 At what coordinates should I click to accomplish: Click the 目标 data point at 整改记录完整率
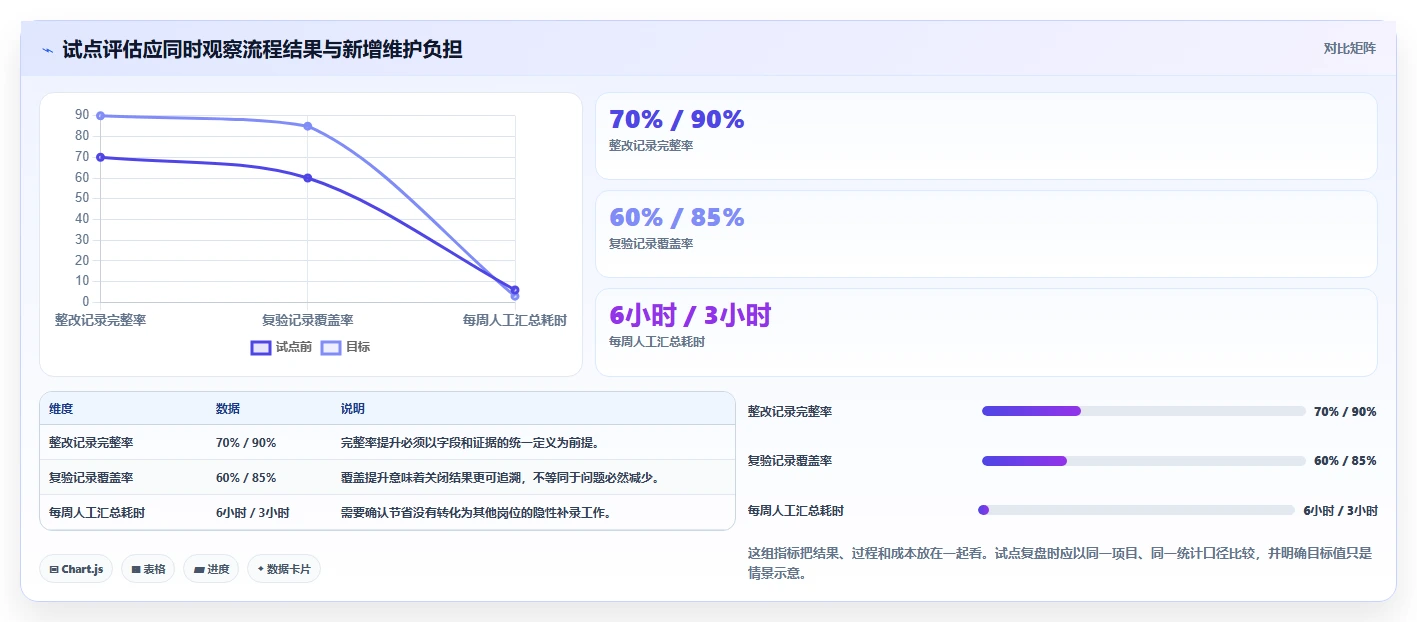101,116
